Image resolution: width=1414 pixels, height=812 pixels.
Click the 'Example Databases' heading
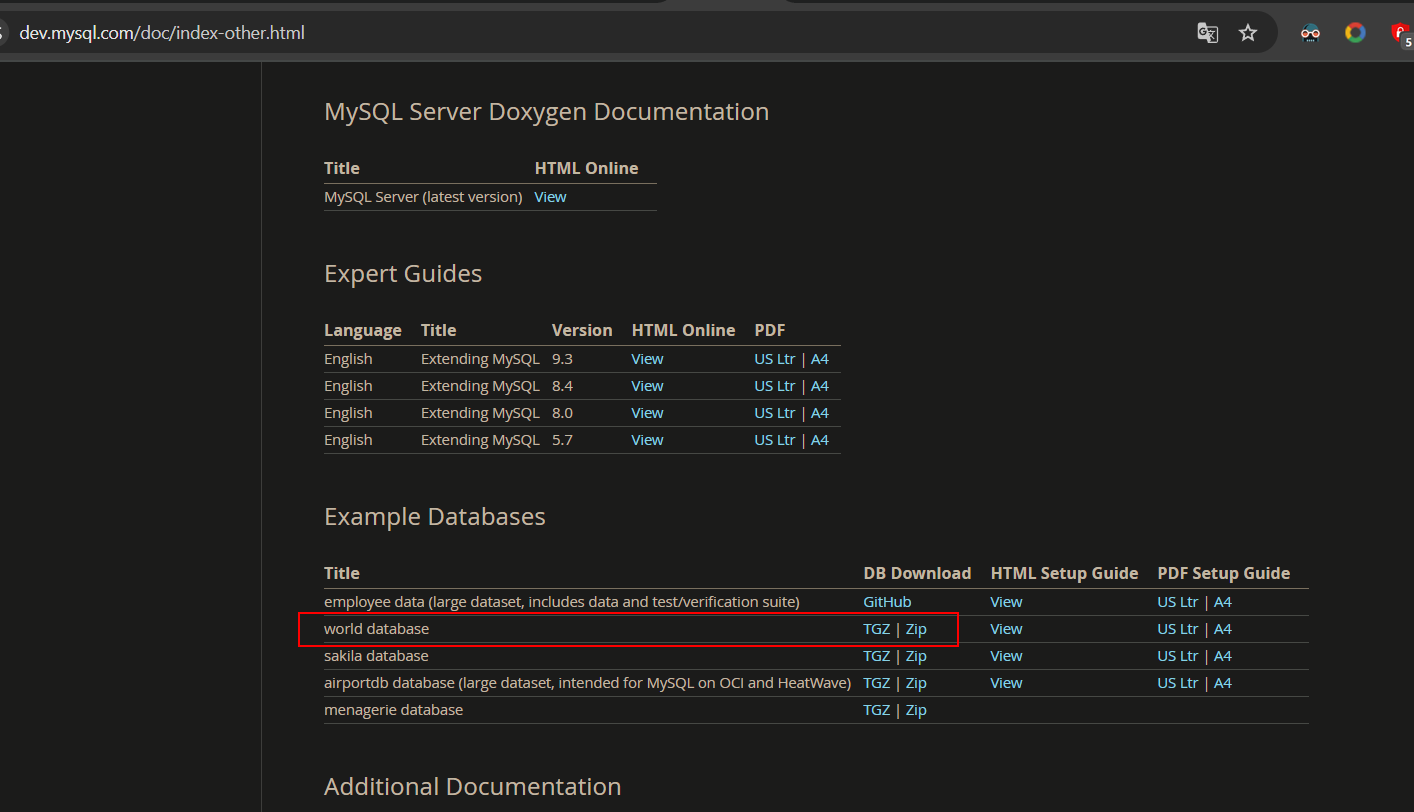435,517
